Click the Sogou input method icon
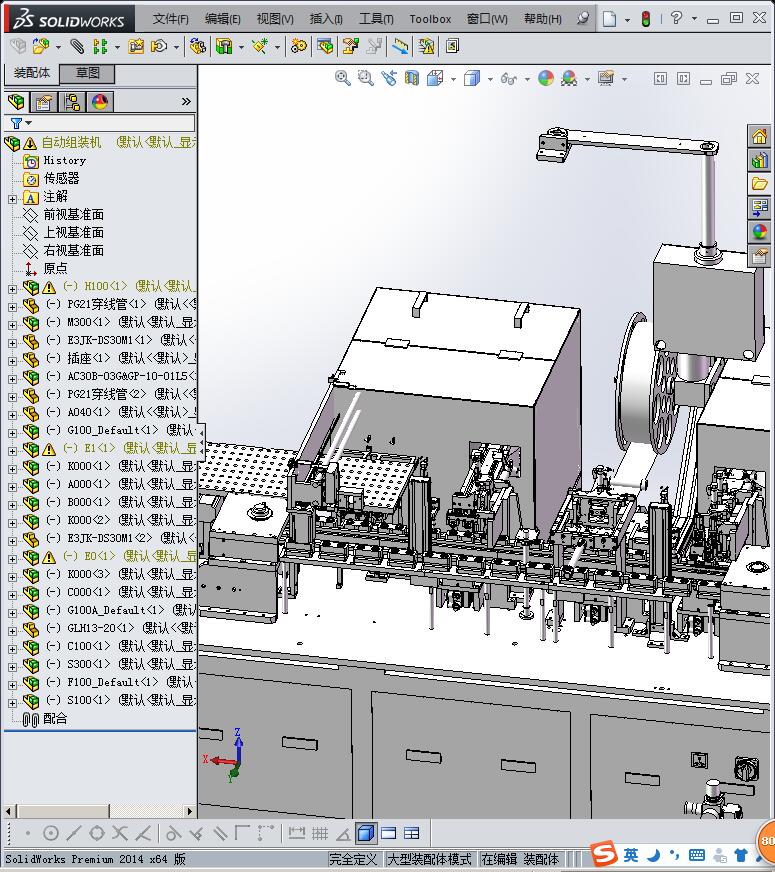775x872 pixels. tap(603, 854)
